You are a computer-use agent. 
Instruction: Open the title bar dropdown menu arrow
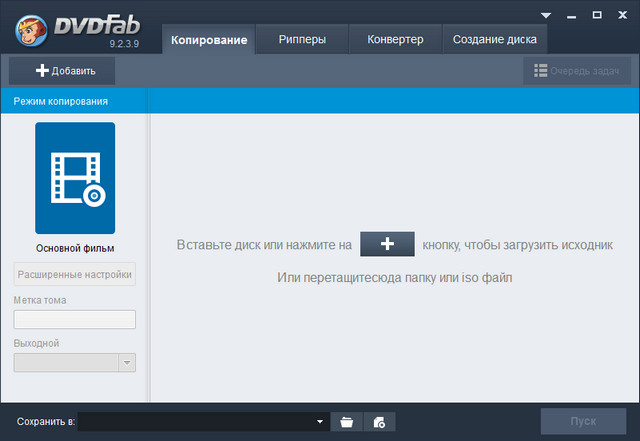546,15
